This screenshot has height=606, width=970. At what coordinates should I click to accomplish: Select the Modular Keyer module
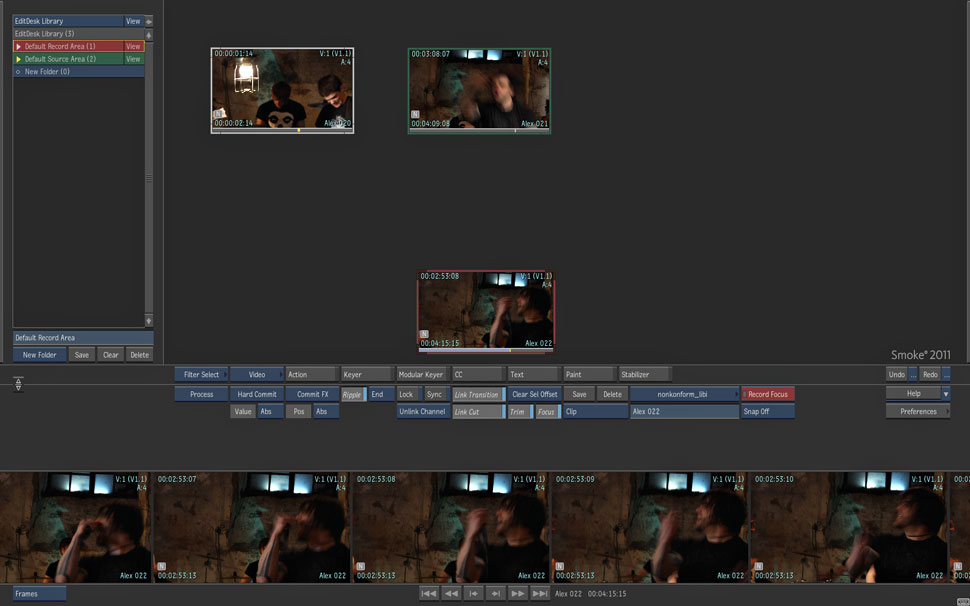(421, 375)
